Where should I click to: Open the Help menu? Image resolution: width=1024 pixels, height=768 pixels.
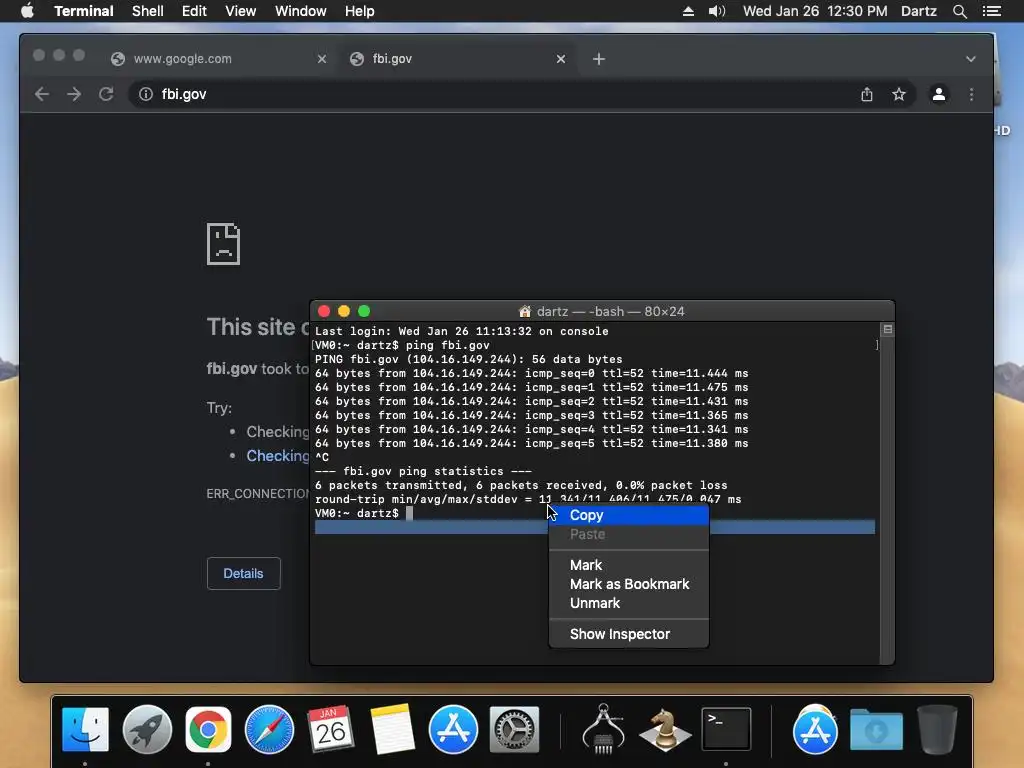pyautogui.click(x=359, y=11)
